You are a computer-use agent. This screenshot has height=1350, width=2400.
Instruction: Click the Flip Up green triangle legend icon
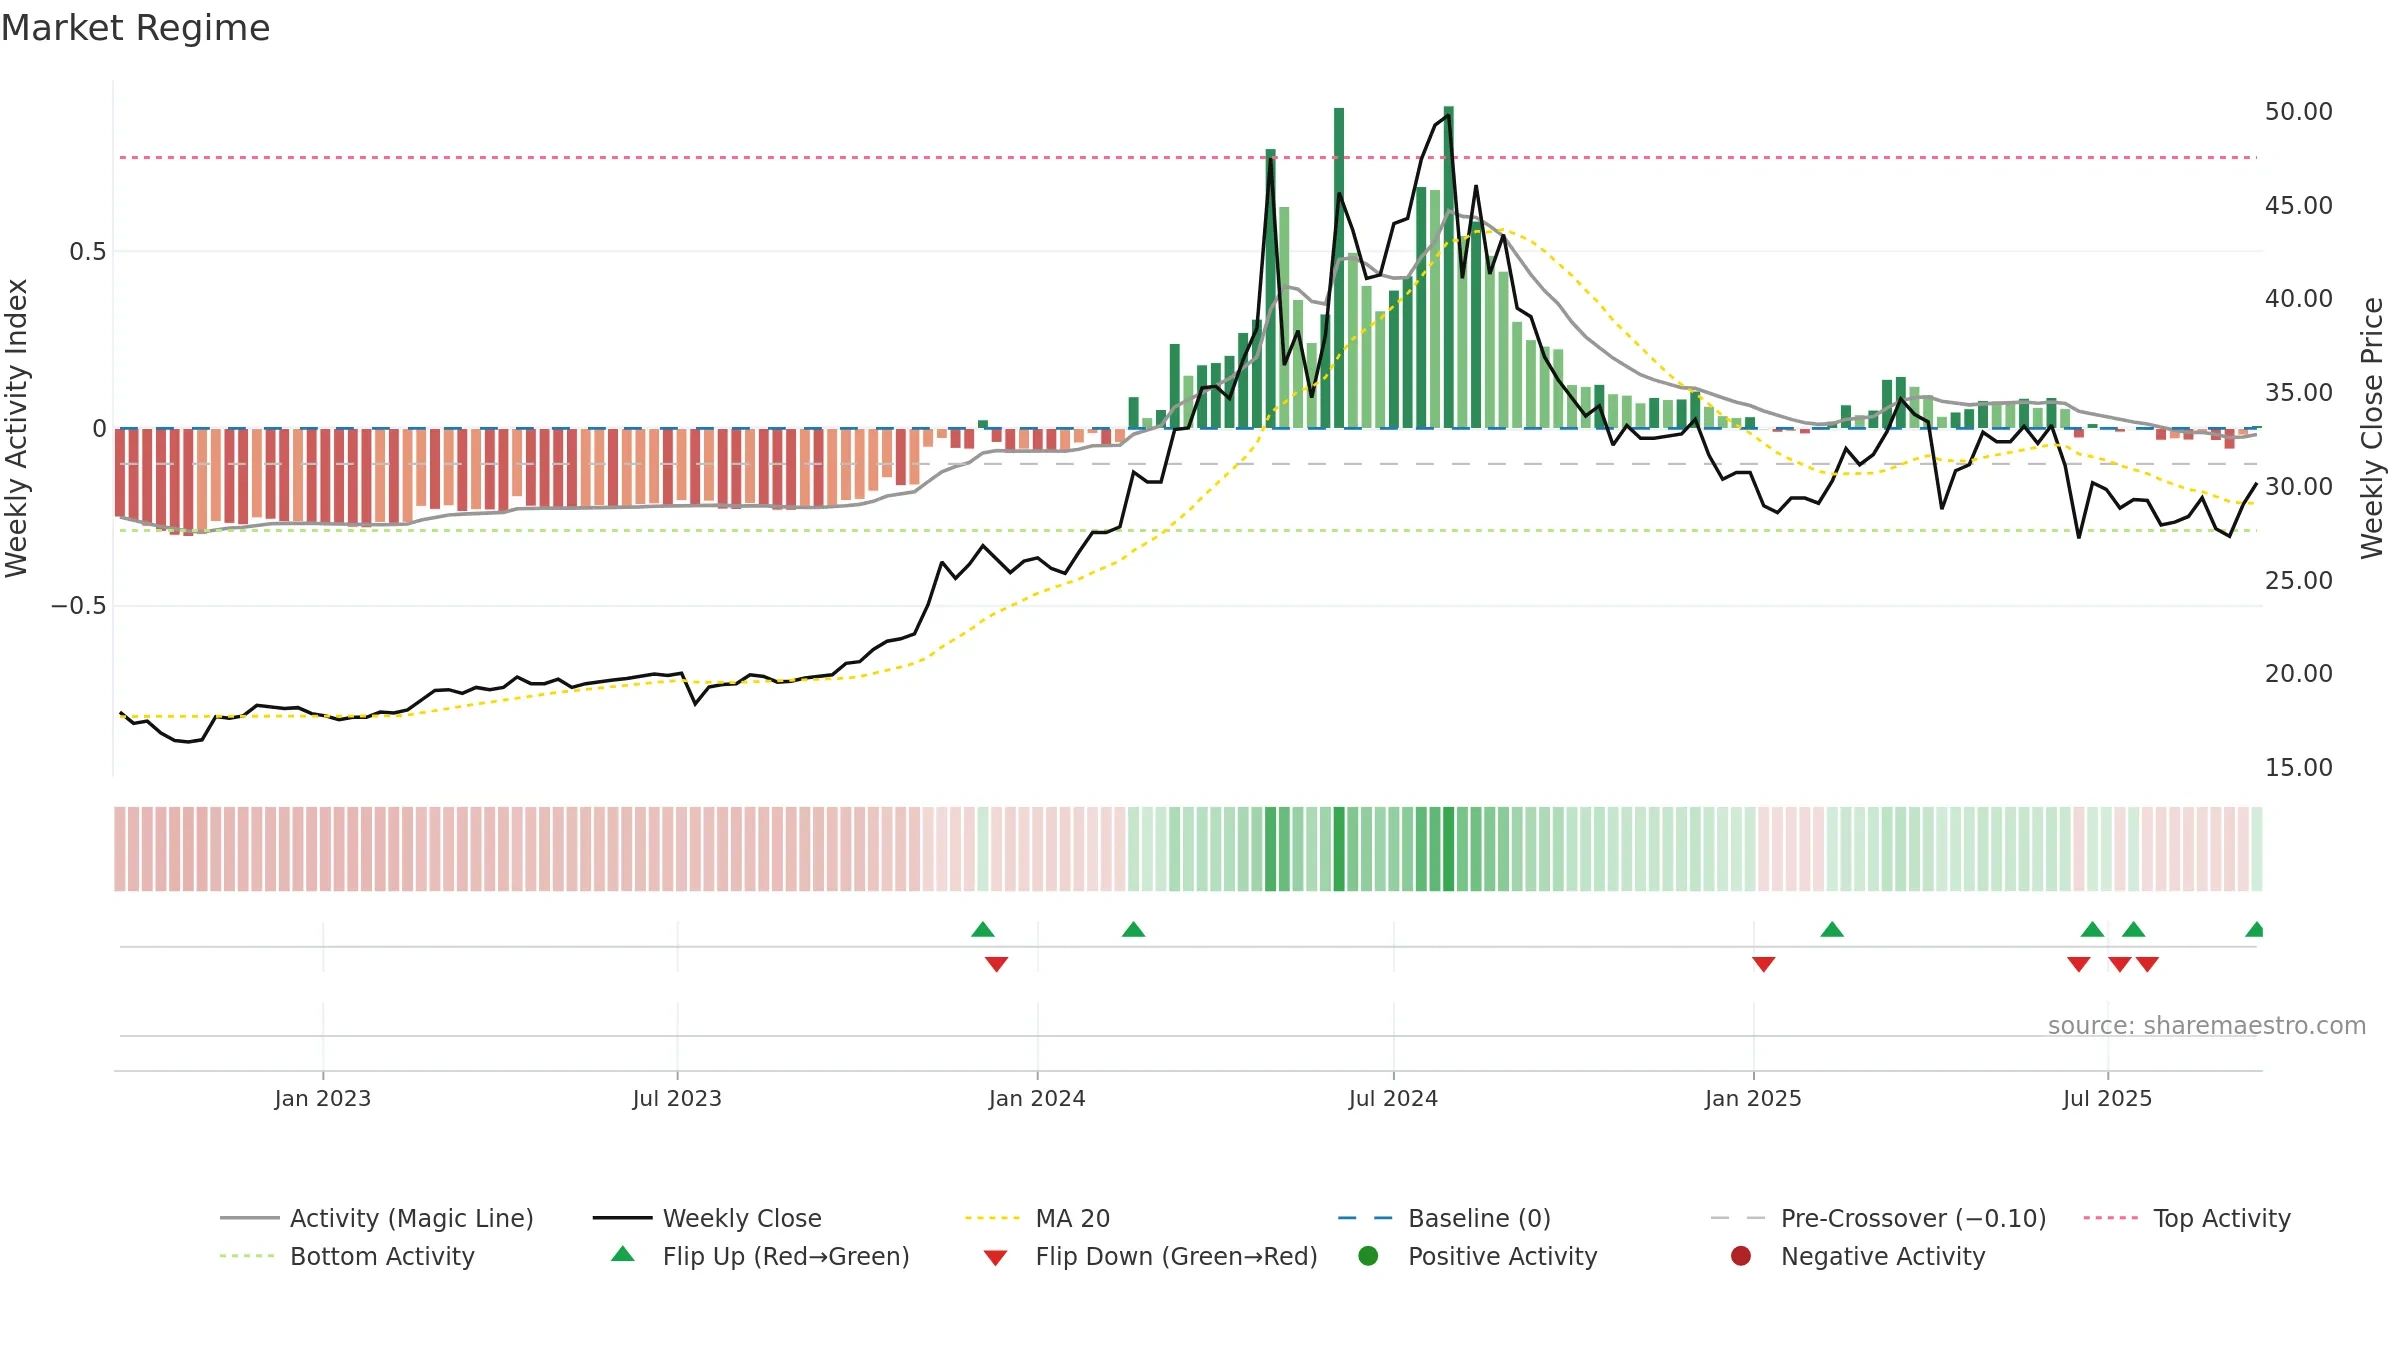tap(623, 1254)
